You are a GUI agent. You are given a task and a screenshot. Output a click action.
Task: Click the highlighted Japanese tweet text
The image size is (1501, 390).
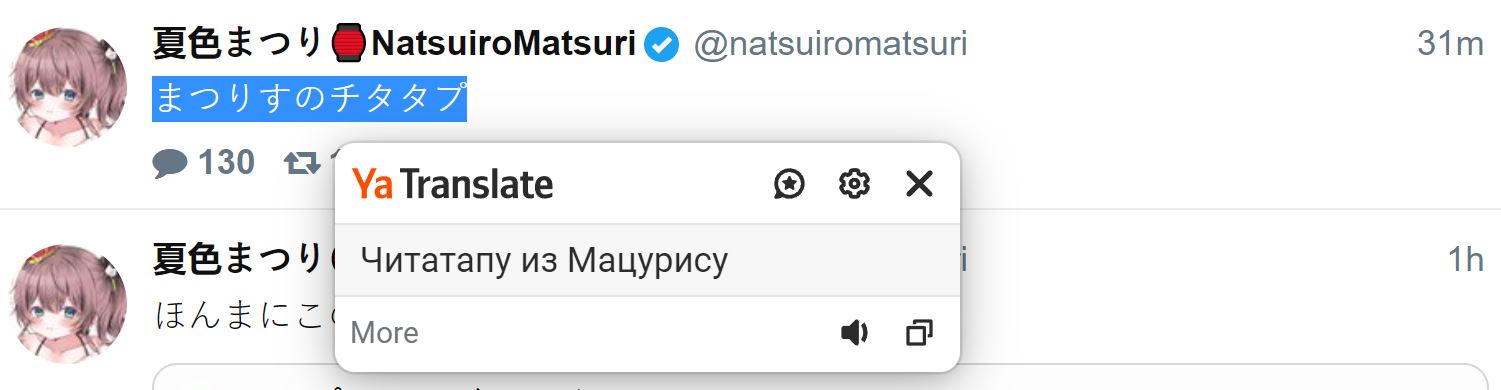(x=310, y=98)
